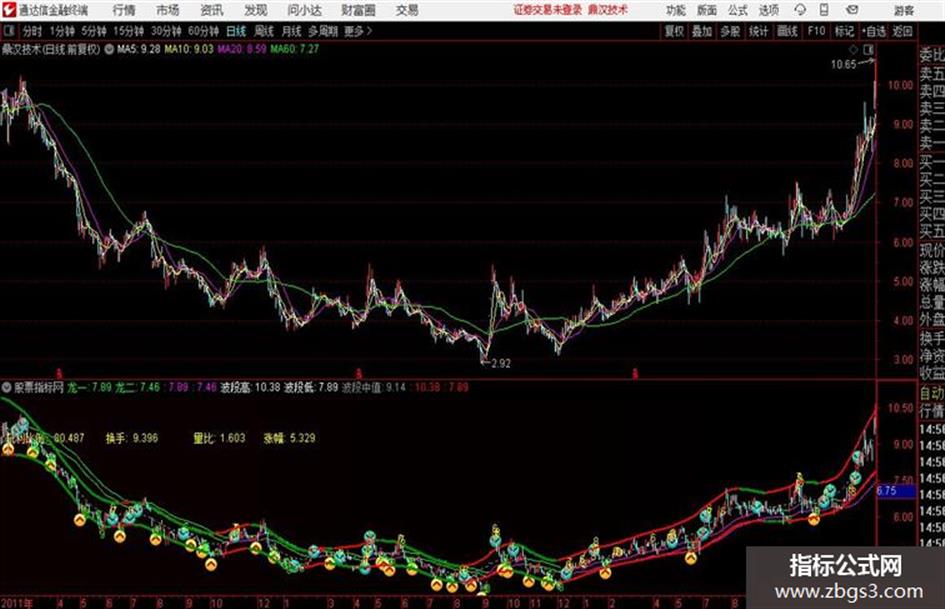This screenshot has width=945, height=609.
Task: Click the diamond icon at chart top-right
Action: (853, 49)
